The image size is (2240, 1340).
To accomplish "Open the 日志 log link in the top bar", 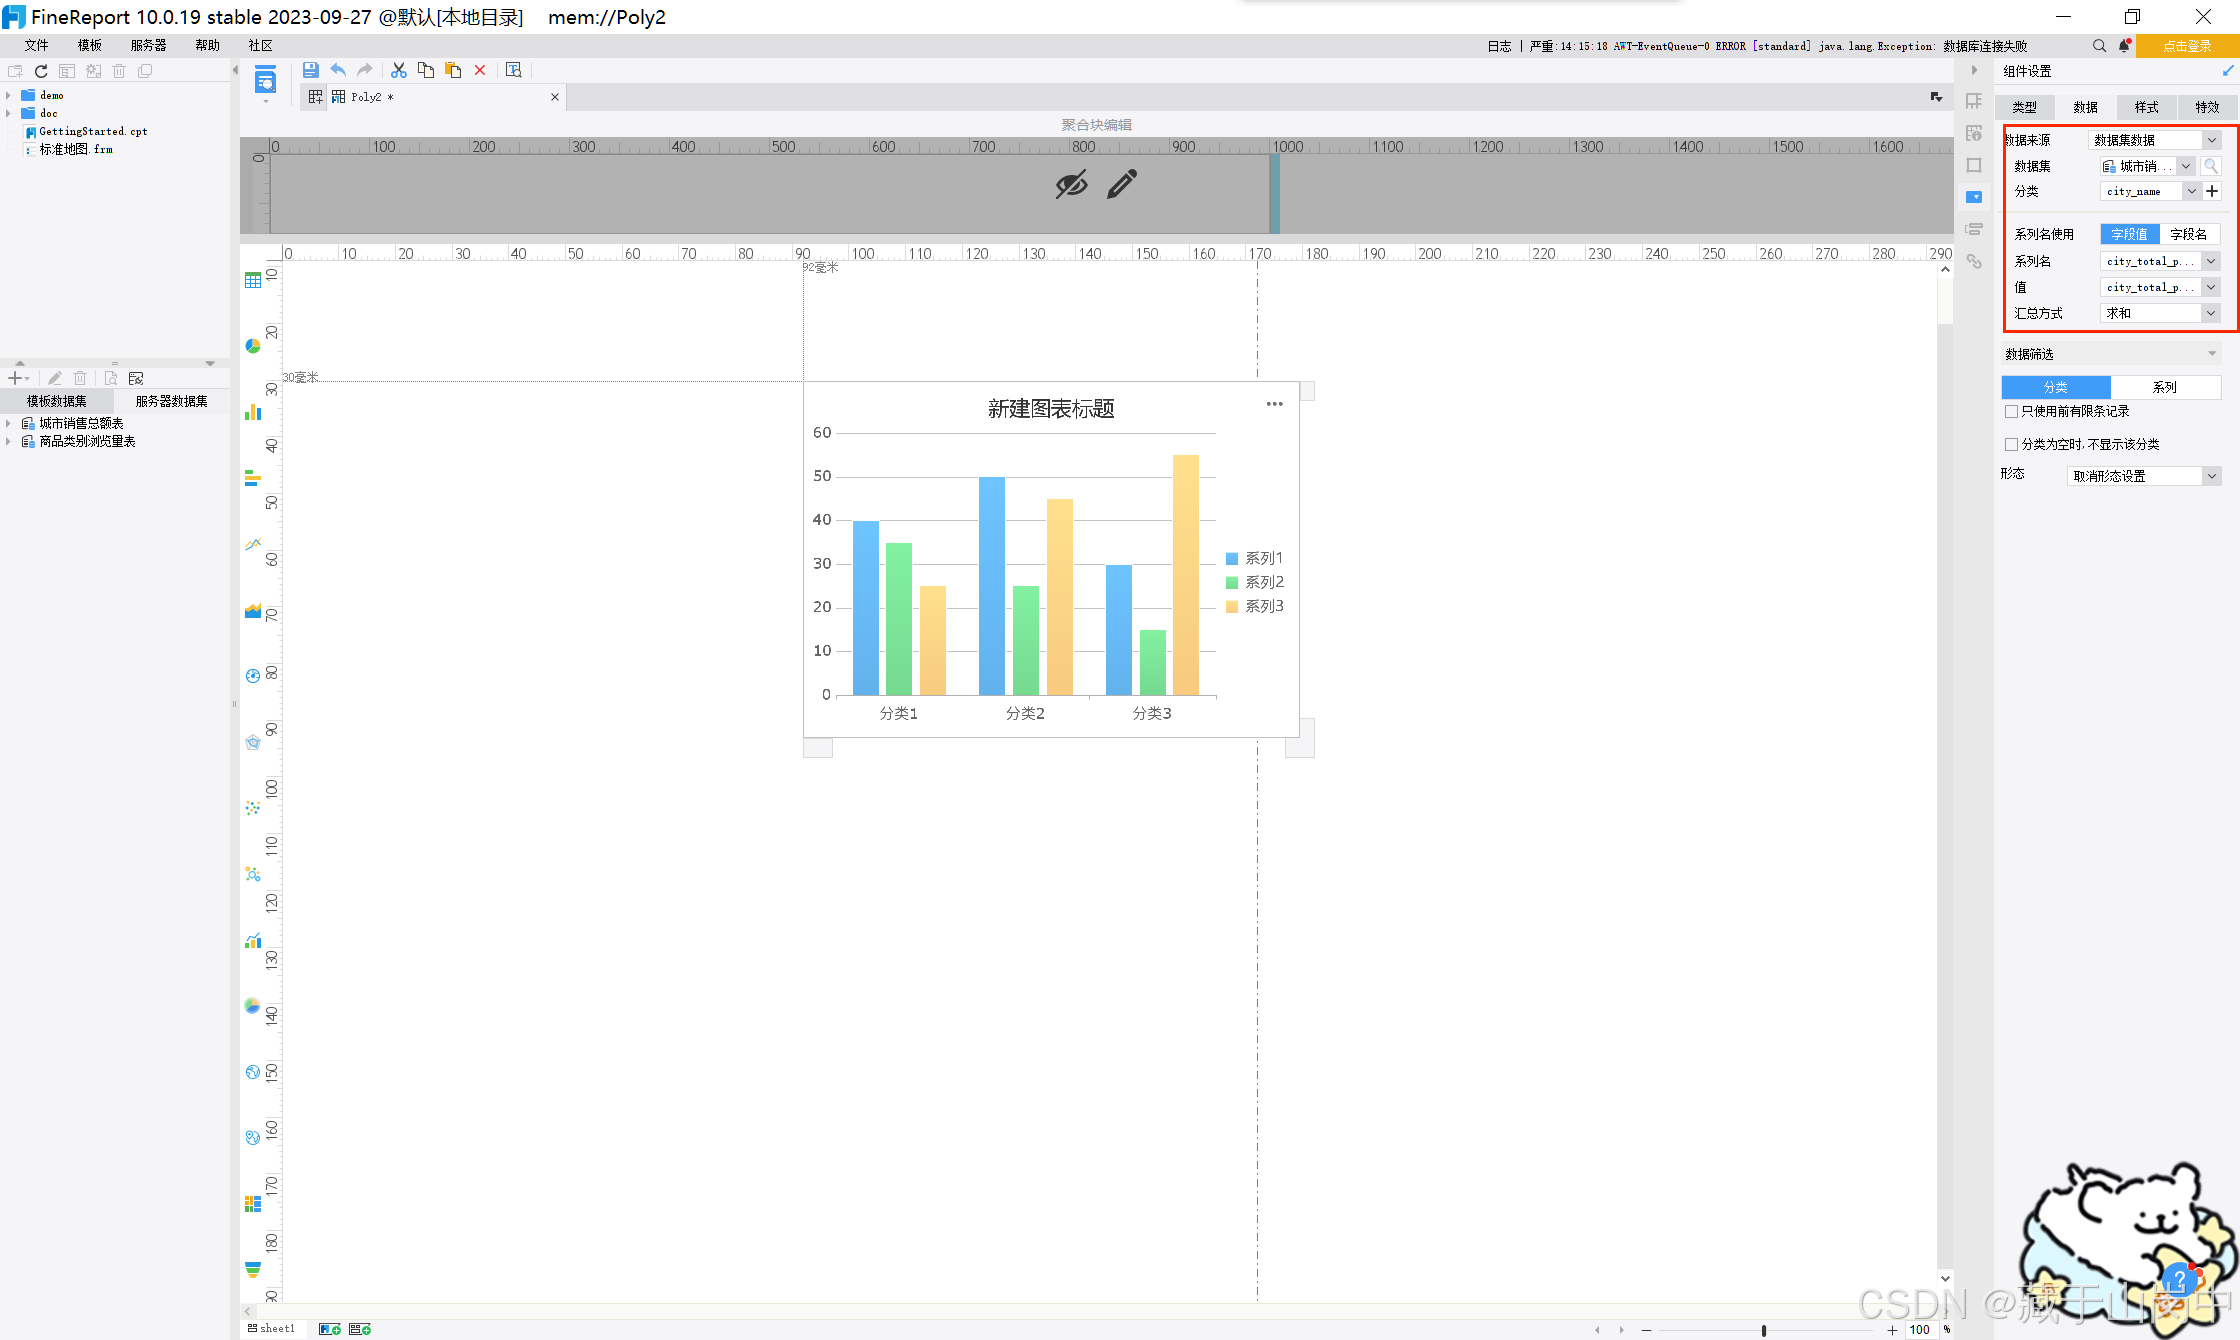I will pos(1499,46).
